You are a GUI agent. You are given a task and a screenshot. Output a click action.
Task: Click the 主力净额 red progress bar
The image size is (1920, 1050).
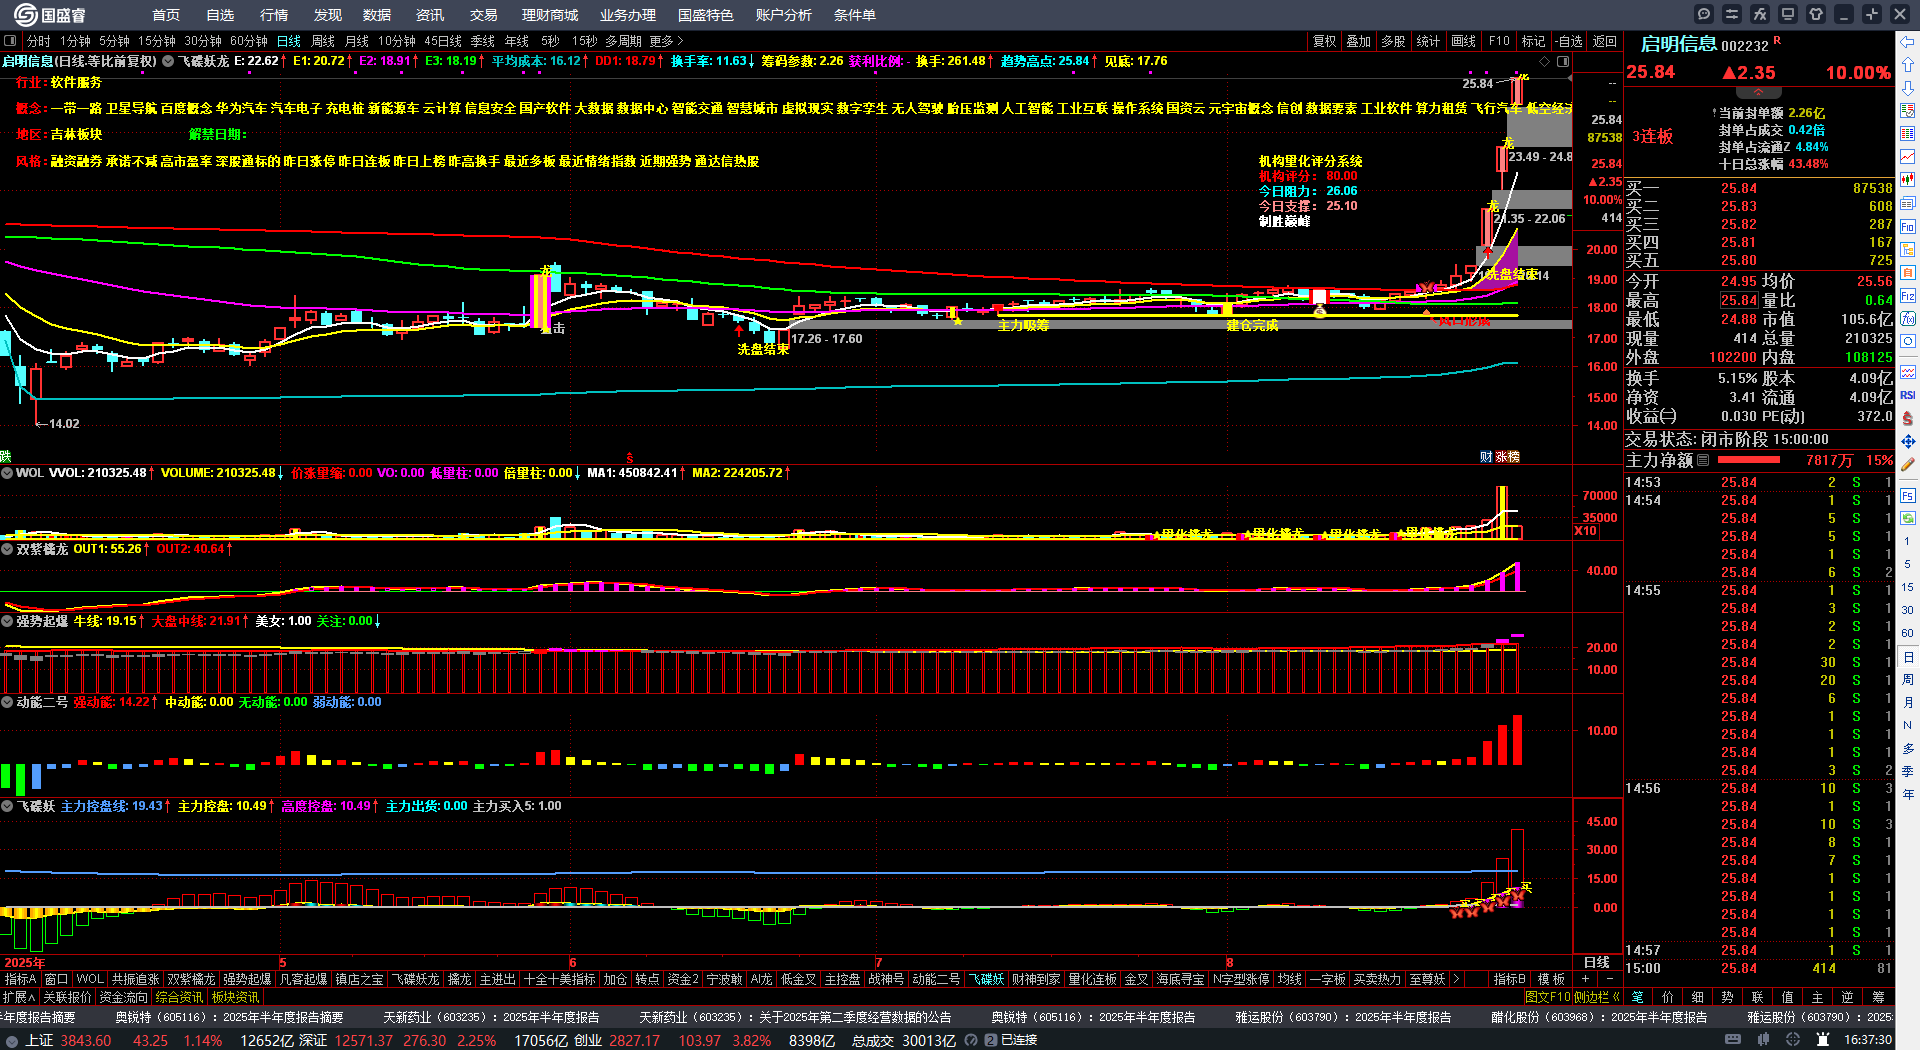click(x=1748, y=461)
